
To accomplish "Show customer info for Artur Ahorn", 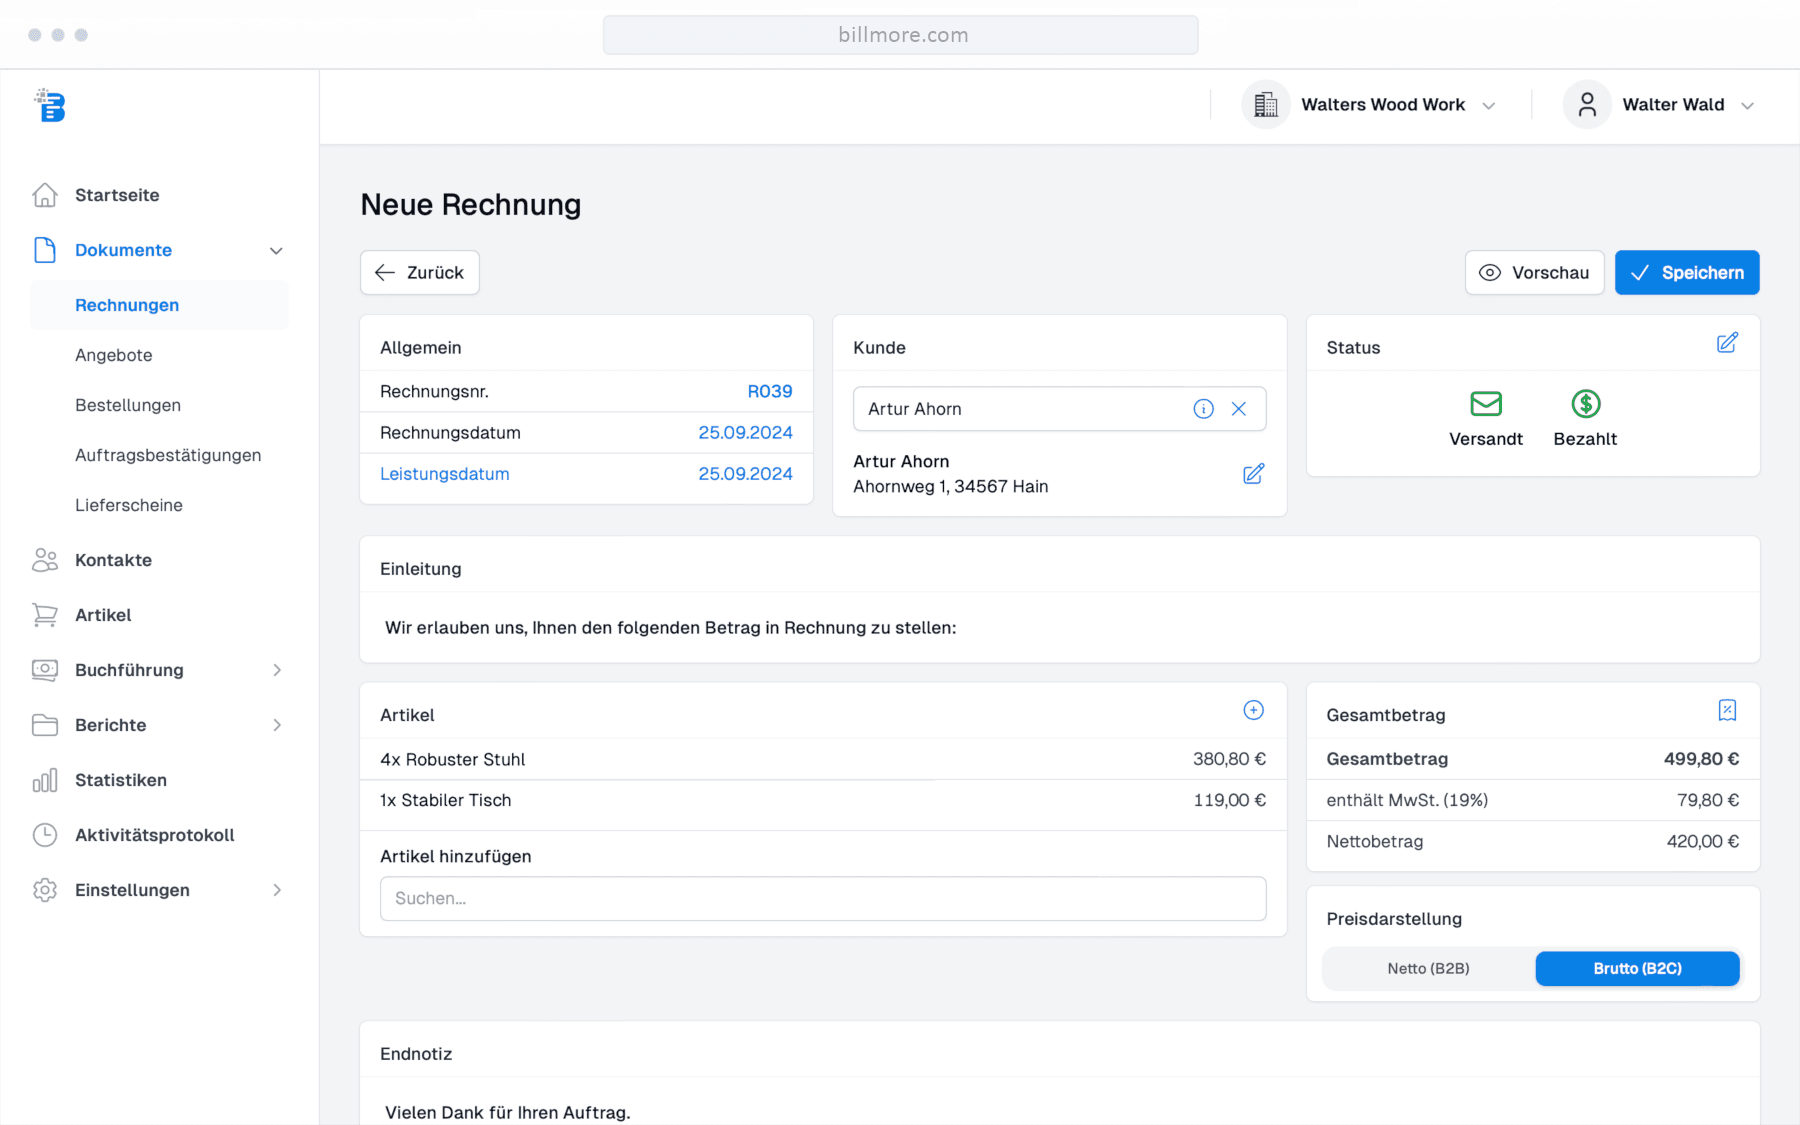I will tap(1204, 409).
